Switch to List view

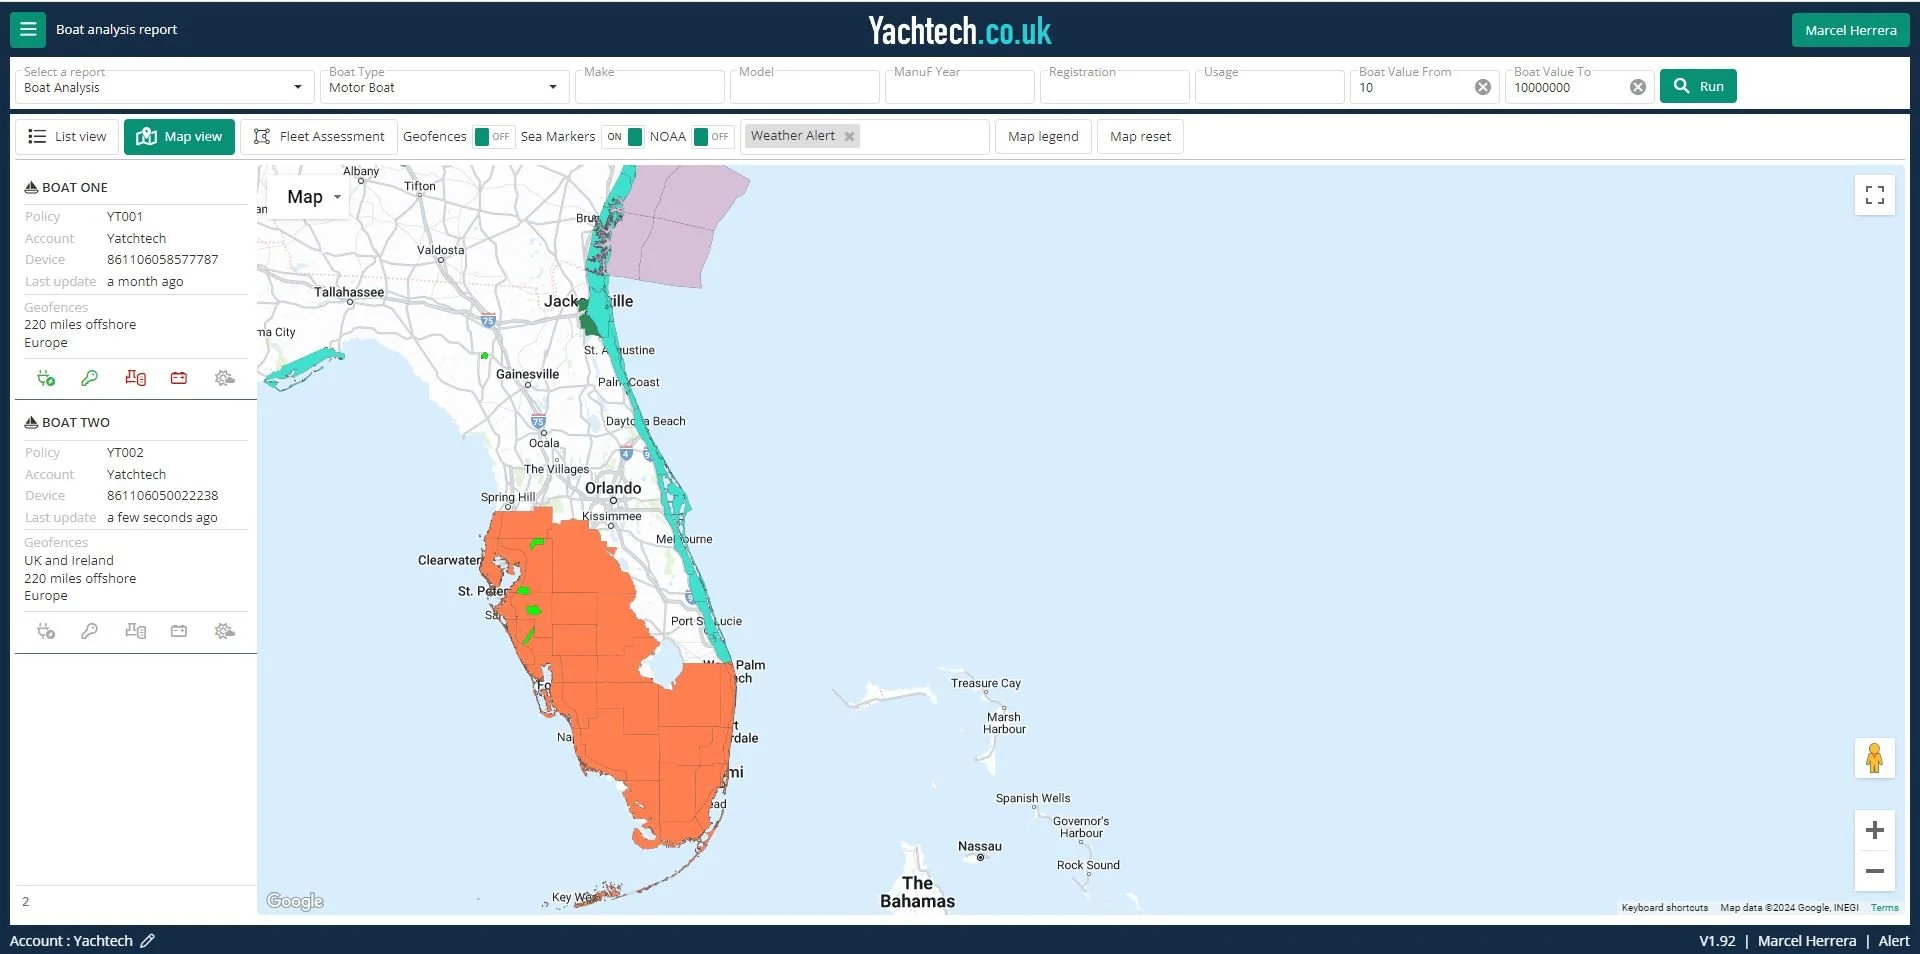pyautogui.click(x=67, y=137)
